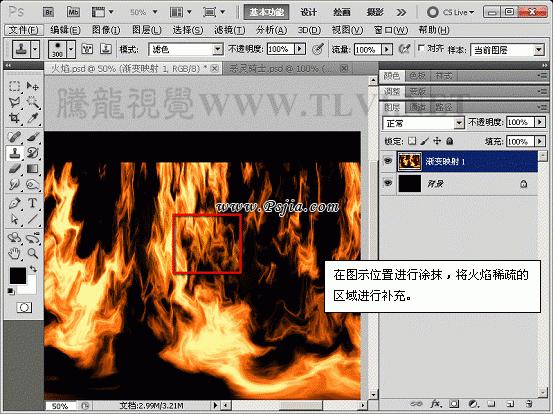Select the Pen tool
This screenshot has width=553, height=414.
[14, 203]
